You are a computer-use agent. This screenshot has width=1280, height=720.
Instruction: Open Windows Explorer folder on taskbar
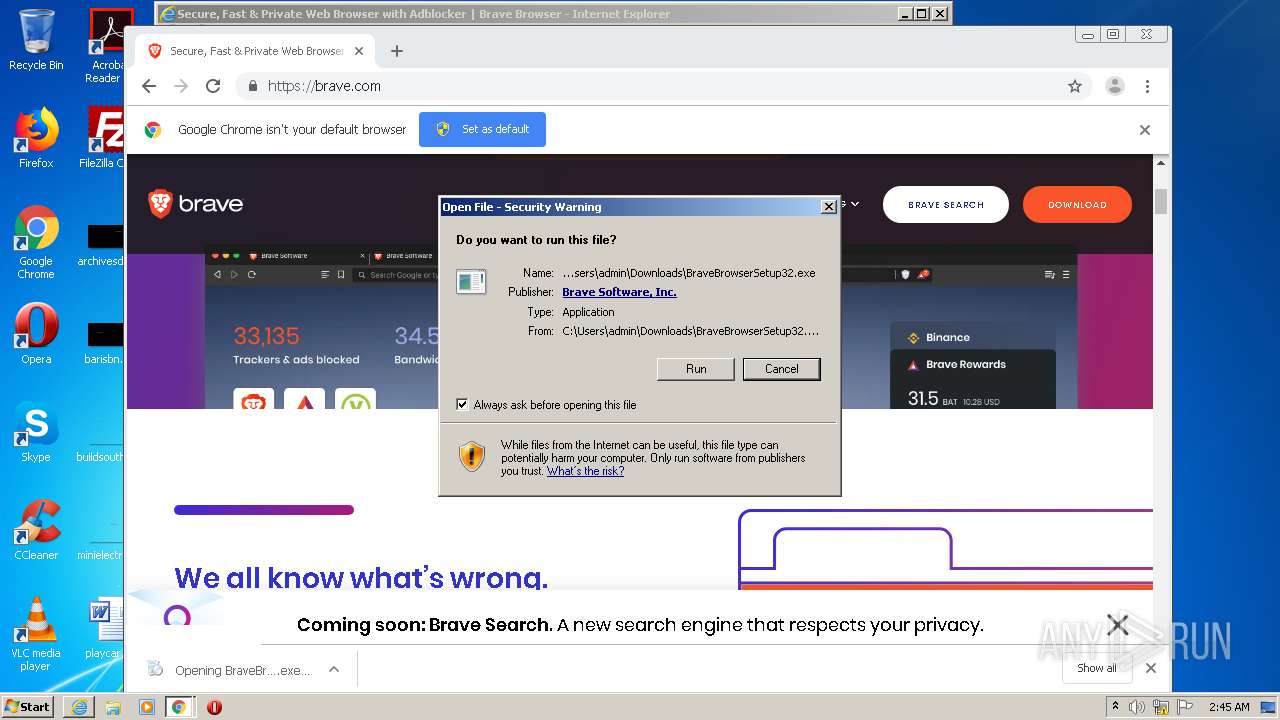(x=113, y=707)
